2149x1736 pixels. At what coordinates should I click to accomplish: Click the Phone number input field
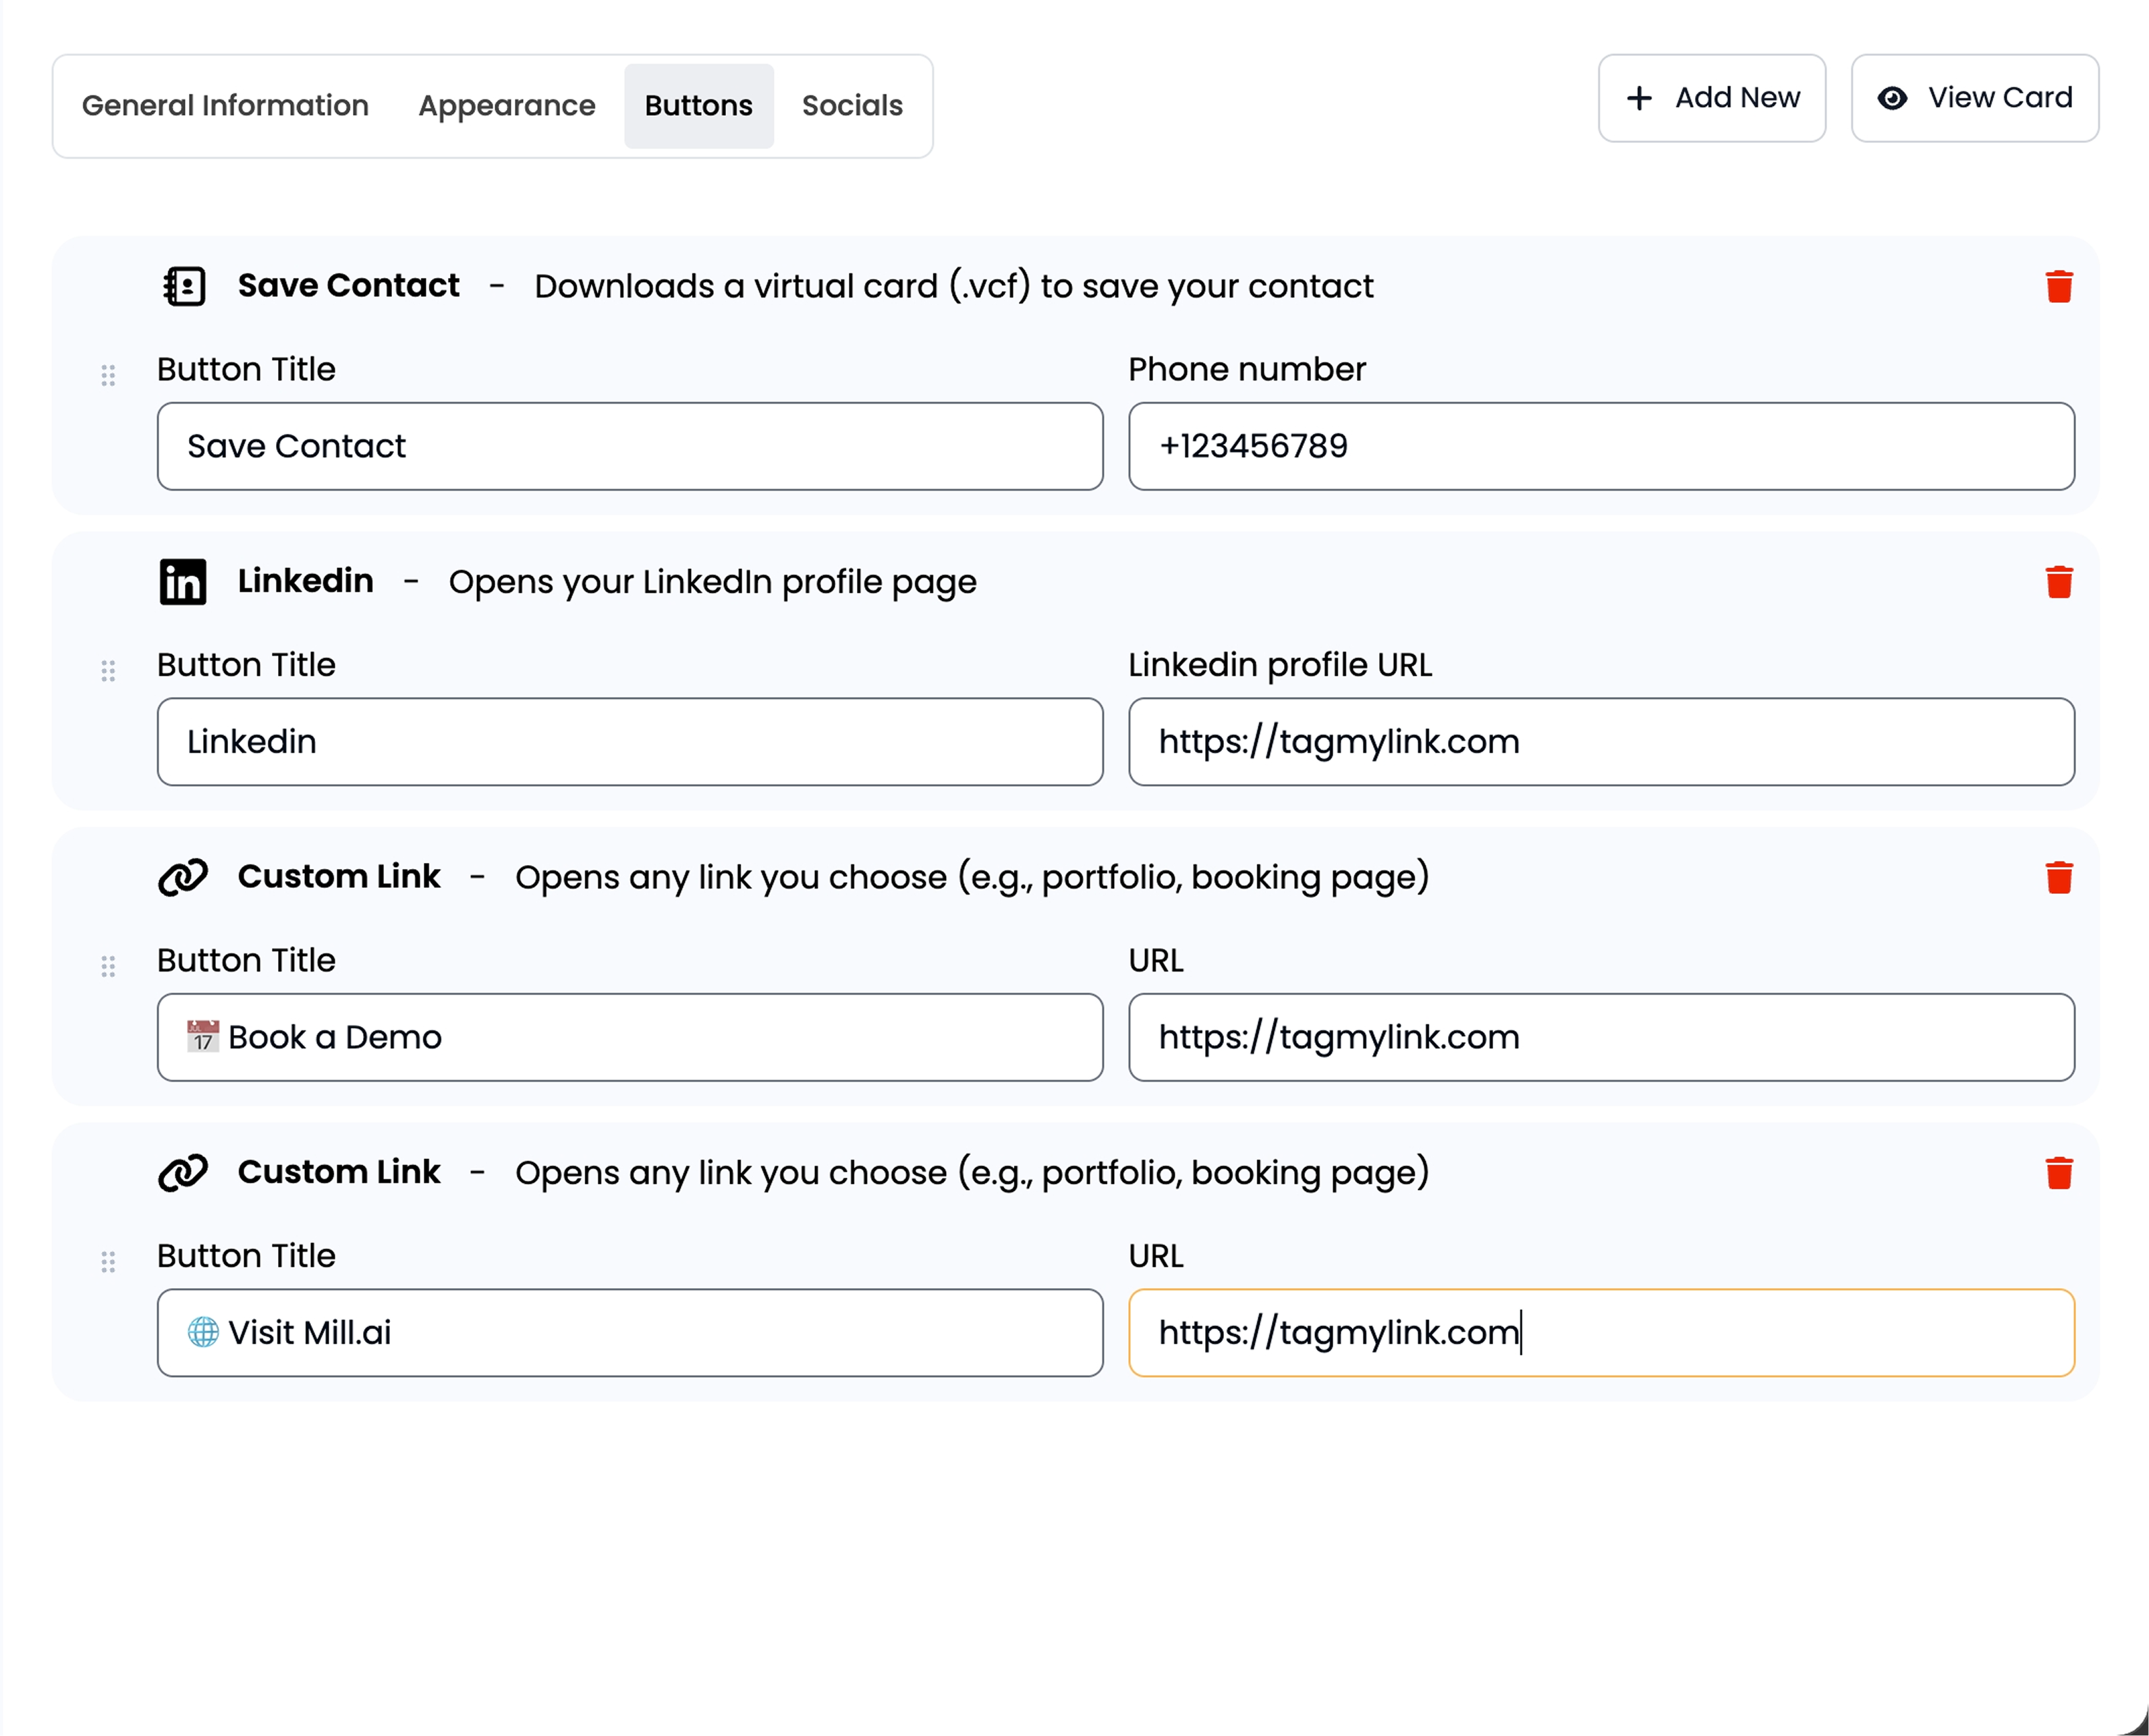point(1601,446)
